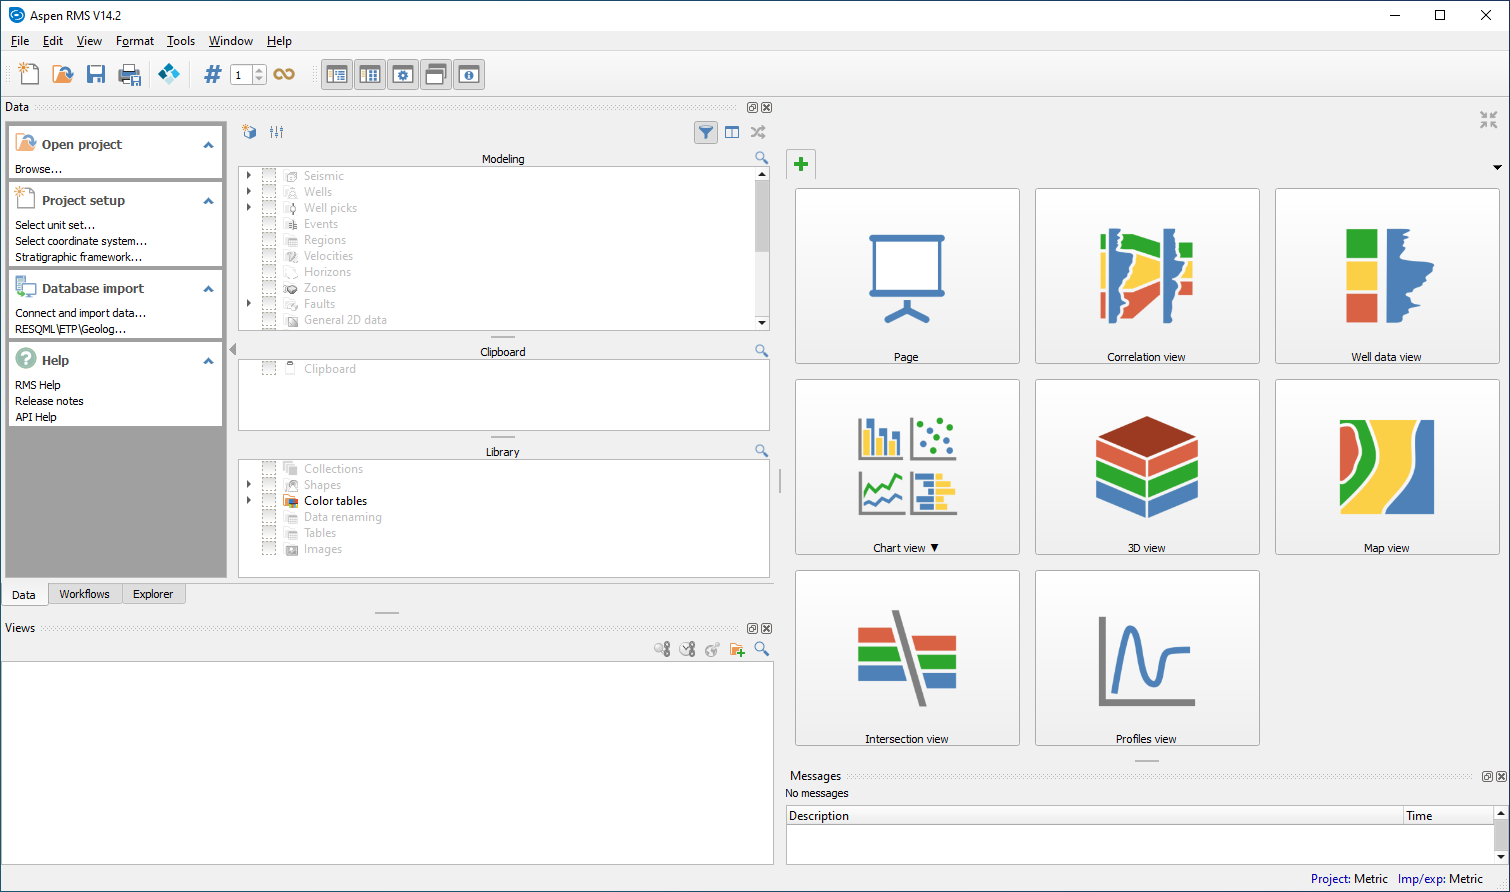The image size is (1510, 892).
Task: Check the box next to Collections
Action: tap(269, 469)
